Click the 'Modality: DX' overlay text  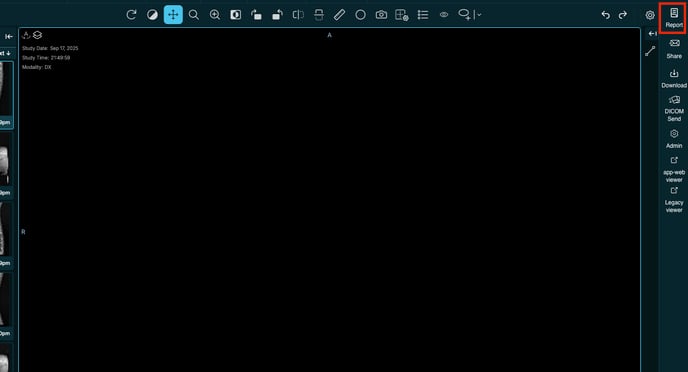coord(37,67)
